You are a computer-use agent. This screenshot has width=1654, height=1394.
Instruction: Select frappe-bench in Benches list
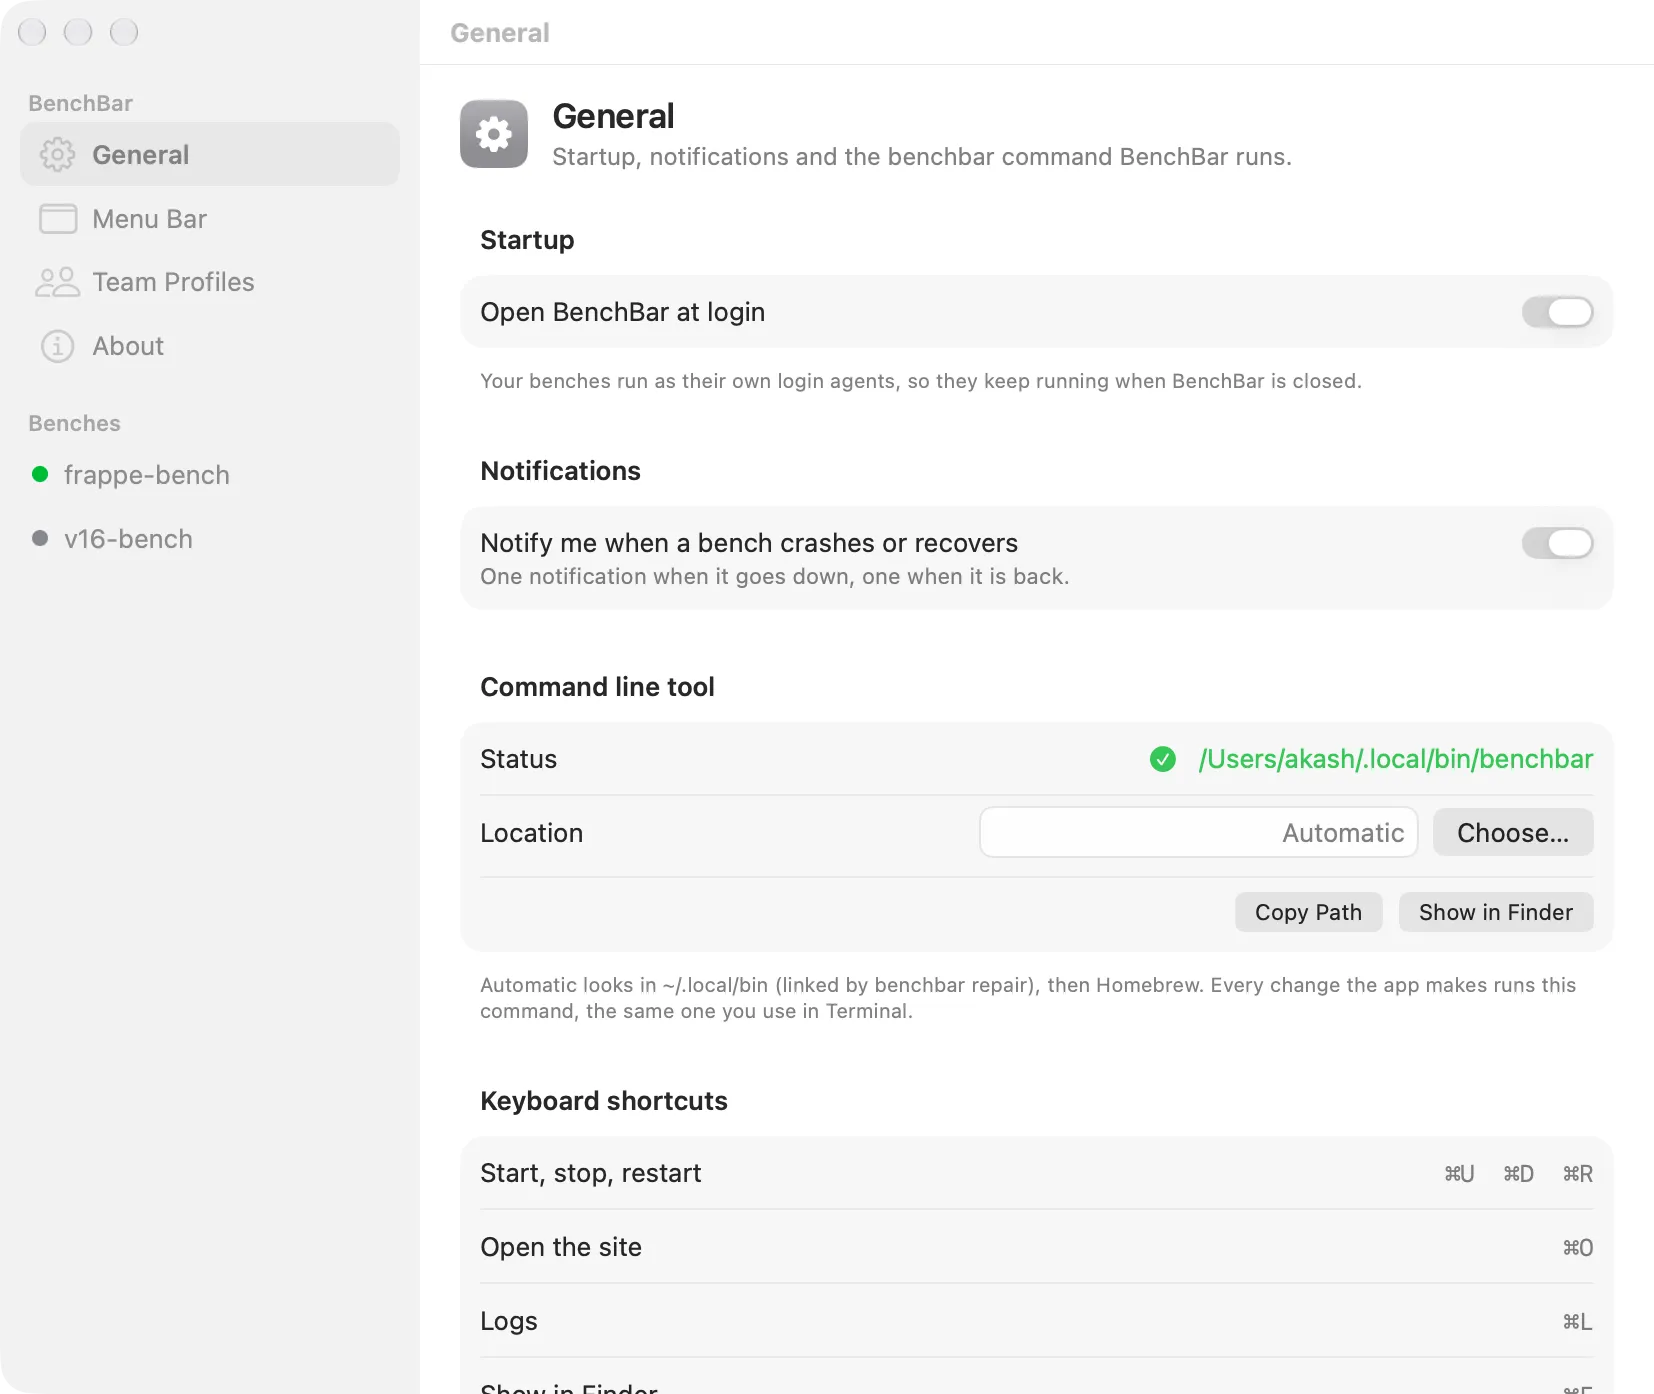[x=210, y=475]
